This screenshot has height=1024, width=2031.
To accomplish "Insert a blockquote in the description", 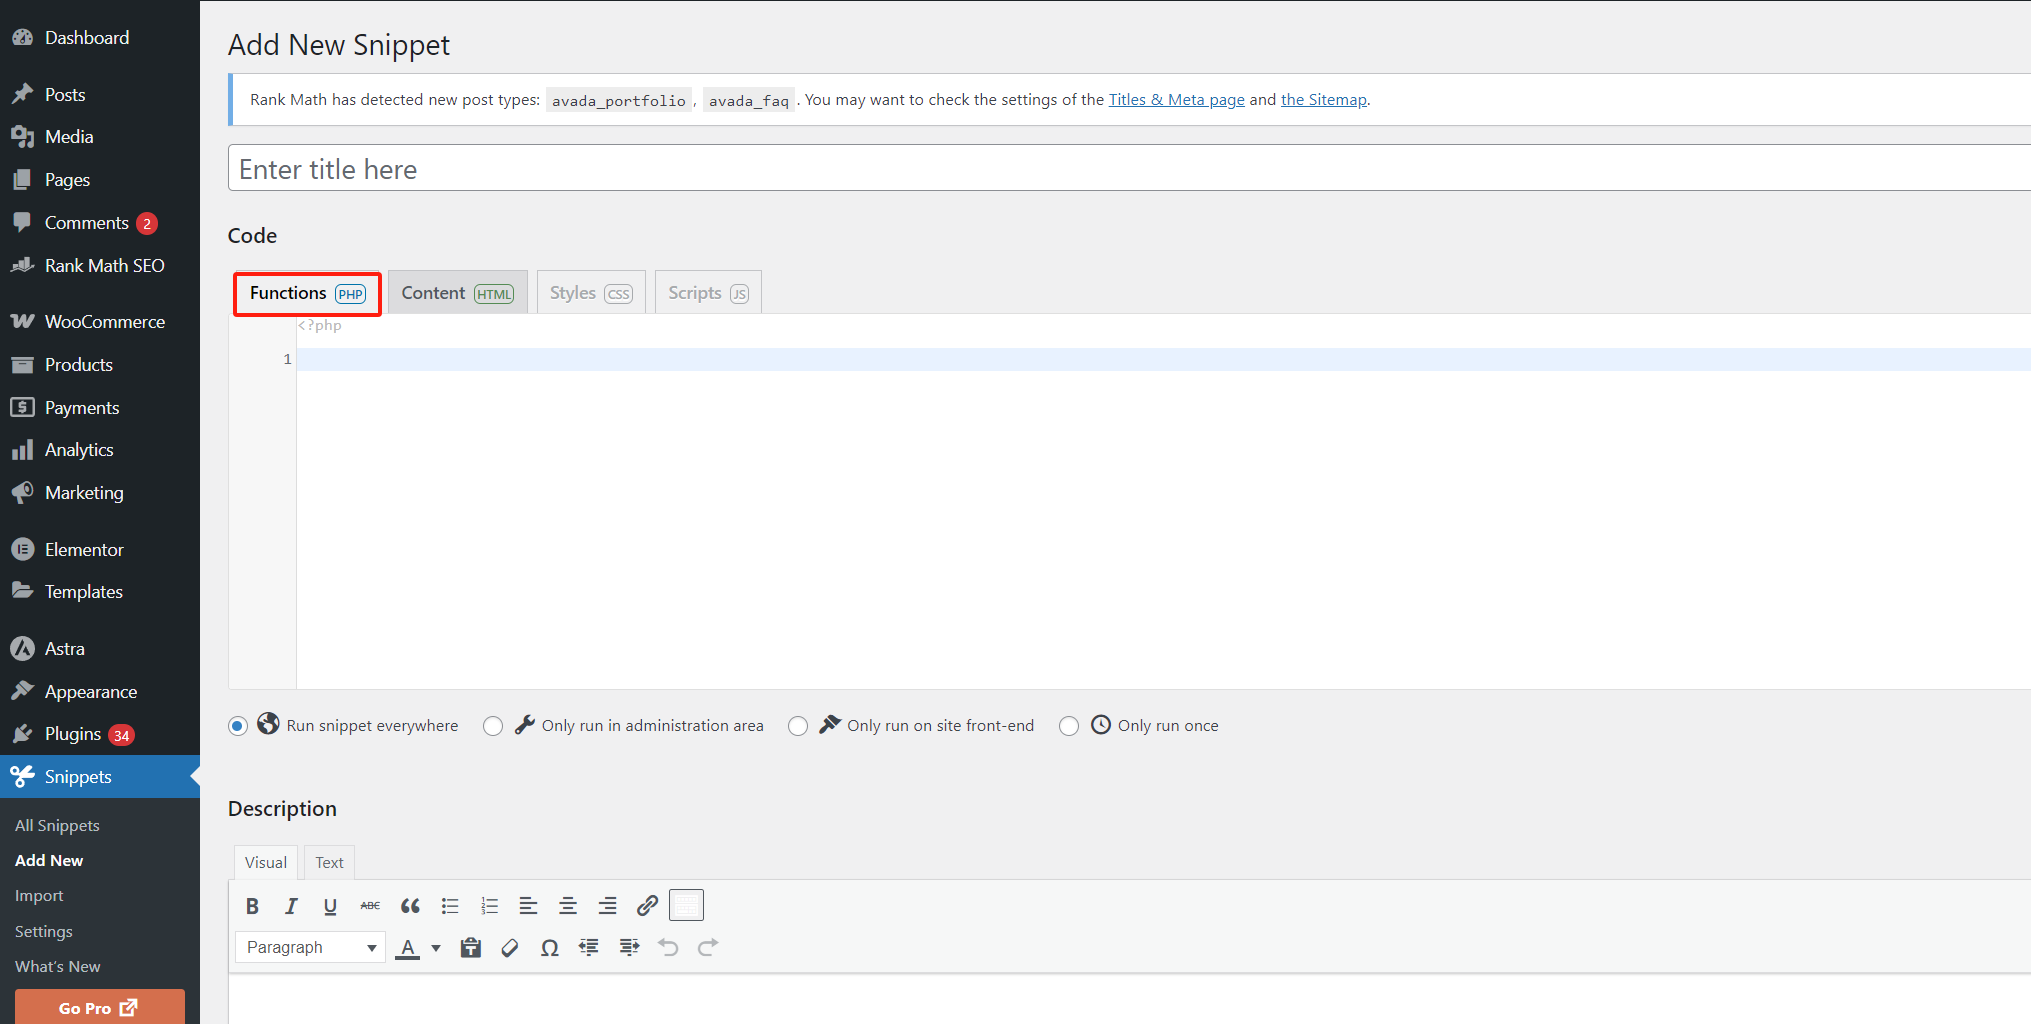I will (410, 905).
